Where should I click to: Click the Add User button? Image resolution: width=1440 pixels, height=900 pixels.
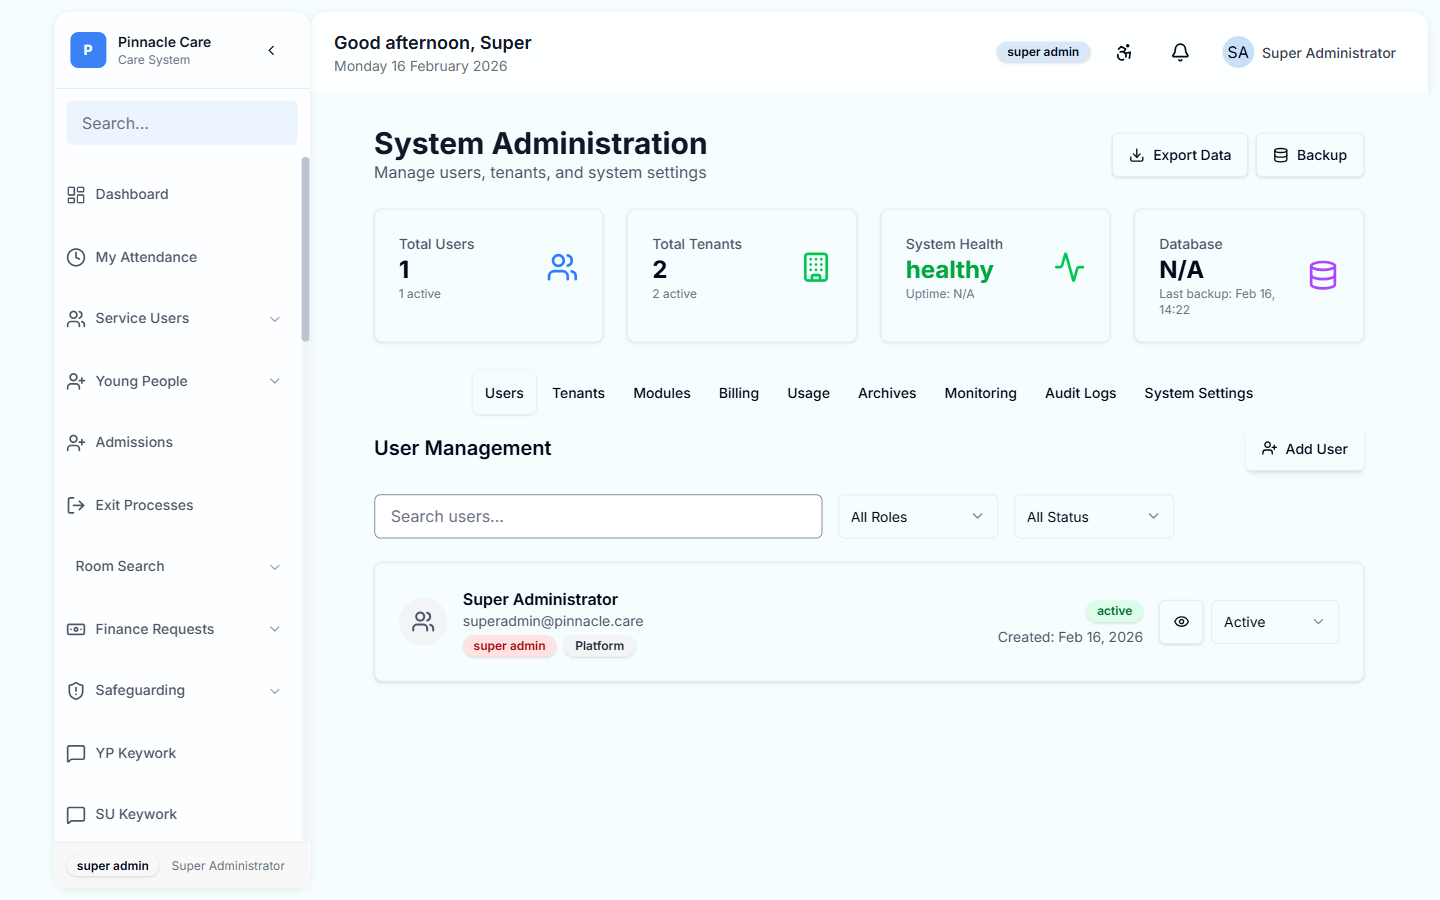tap(1304, 449)
